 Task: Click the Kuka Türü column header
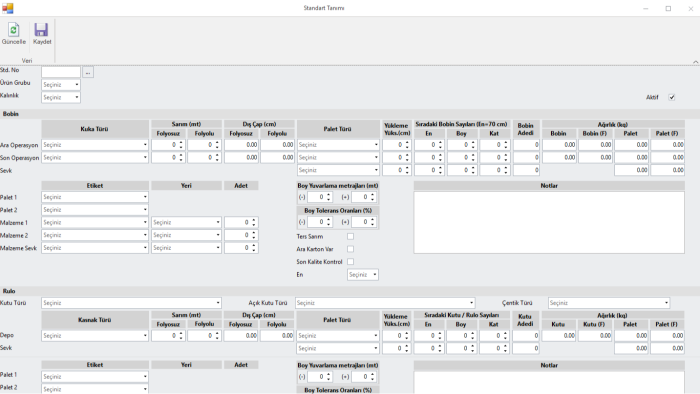coord(95,129)
